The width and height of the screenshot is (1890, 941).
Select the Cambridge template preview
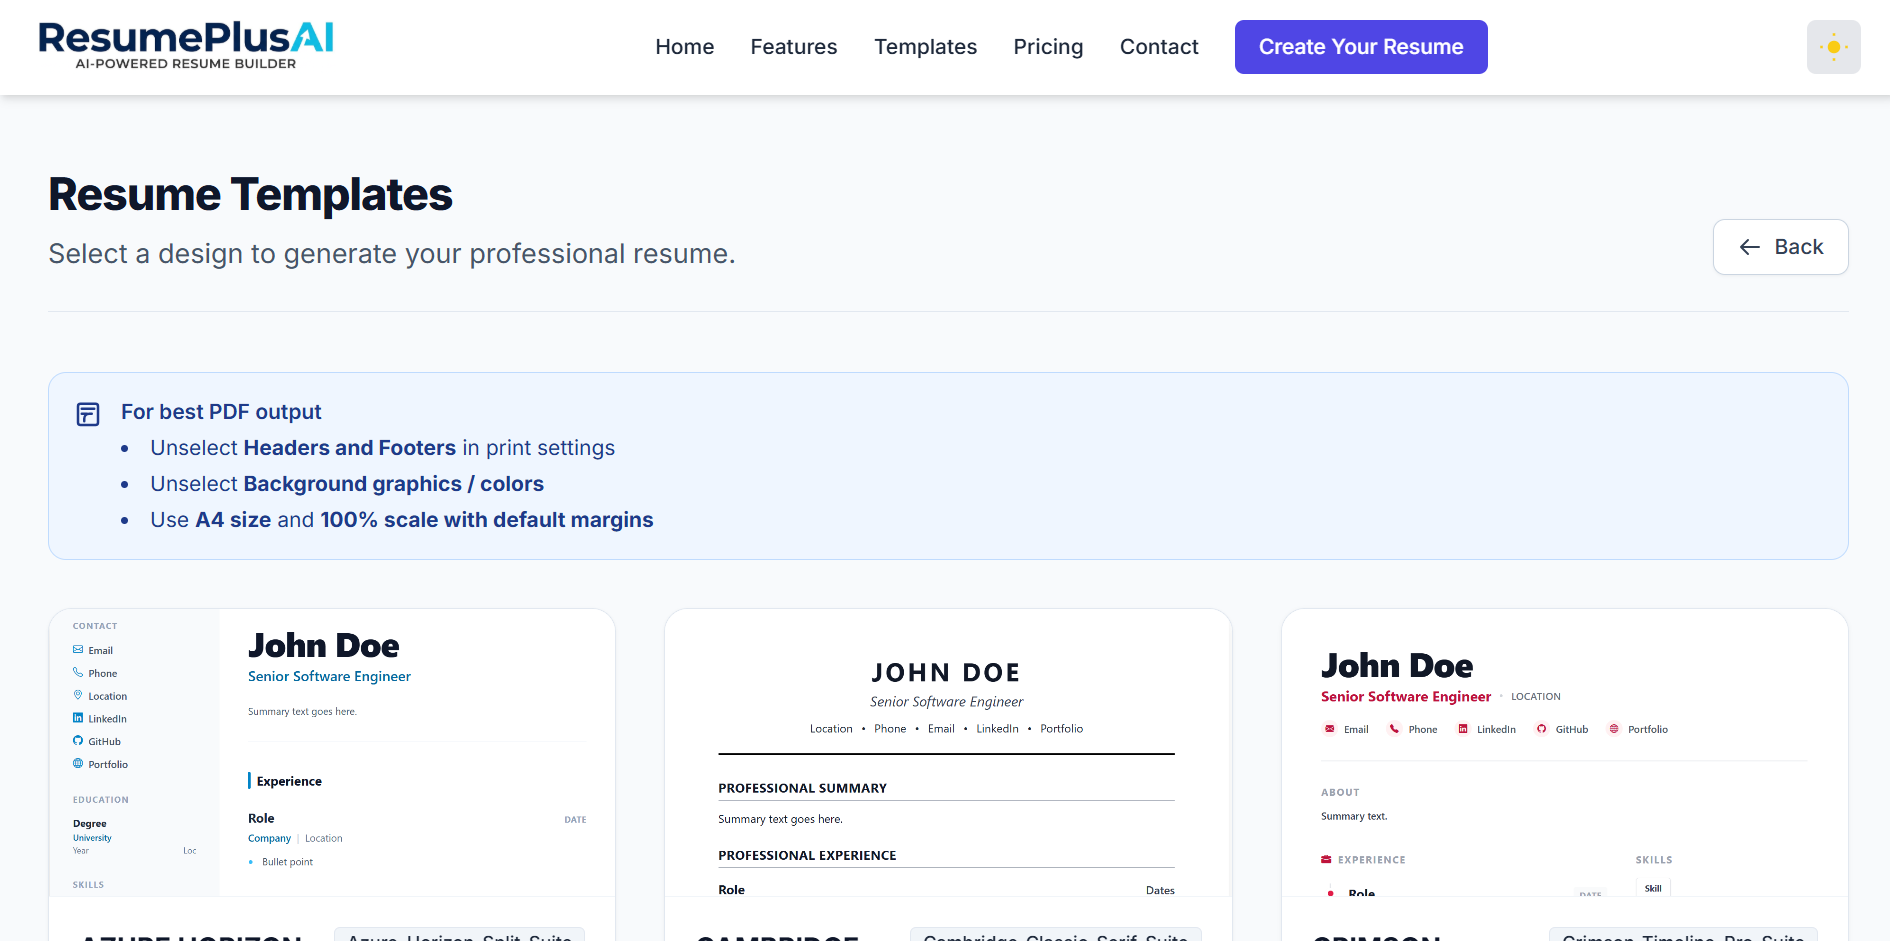coord(948,752)
